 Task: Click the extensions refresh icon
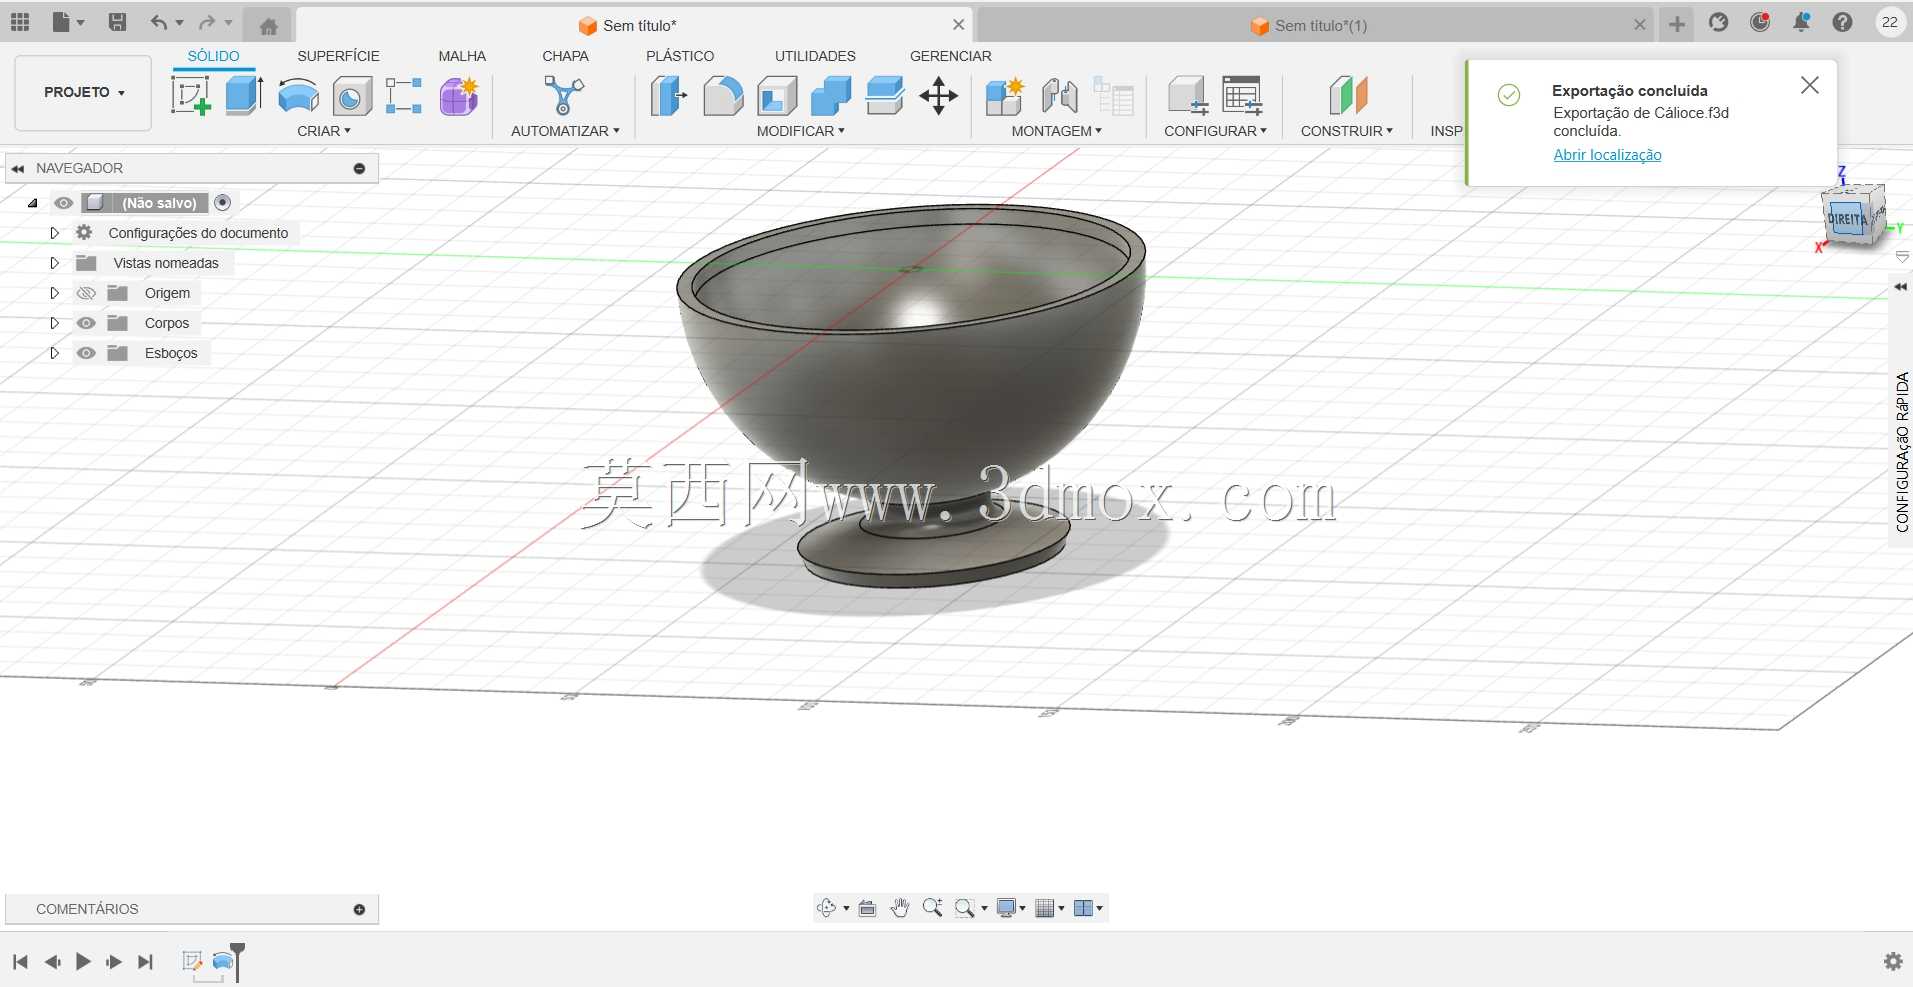pos(1718,22)
